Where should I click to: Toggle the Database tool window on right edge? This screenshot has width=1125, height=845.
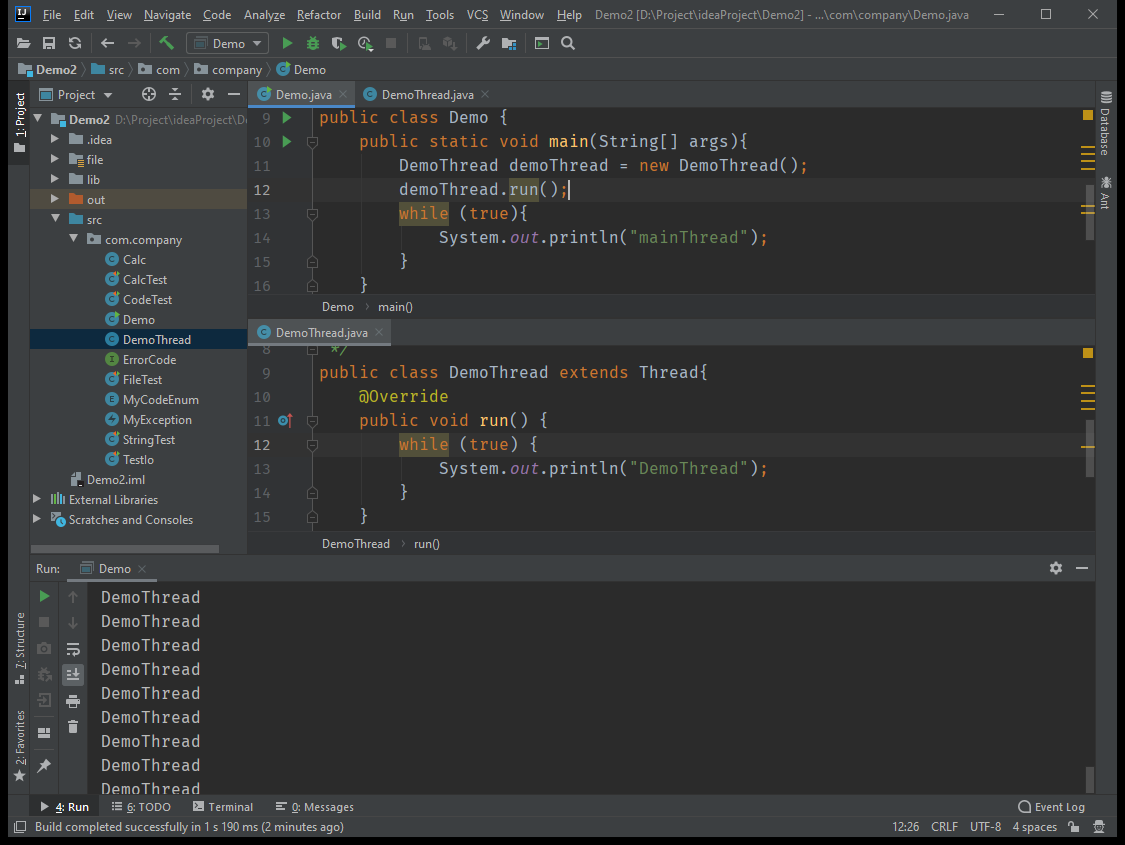pyautogui.click(x=1105, y=123)
